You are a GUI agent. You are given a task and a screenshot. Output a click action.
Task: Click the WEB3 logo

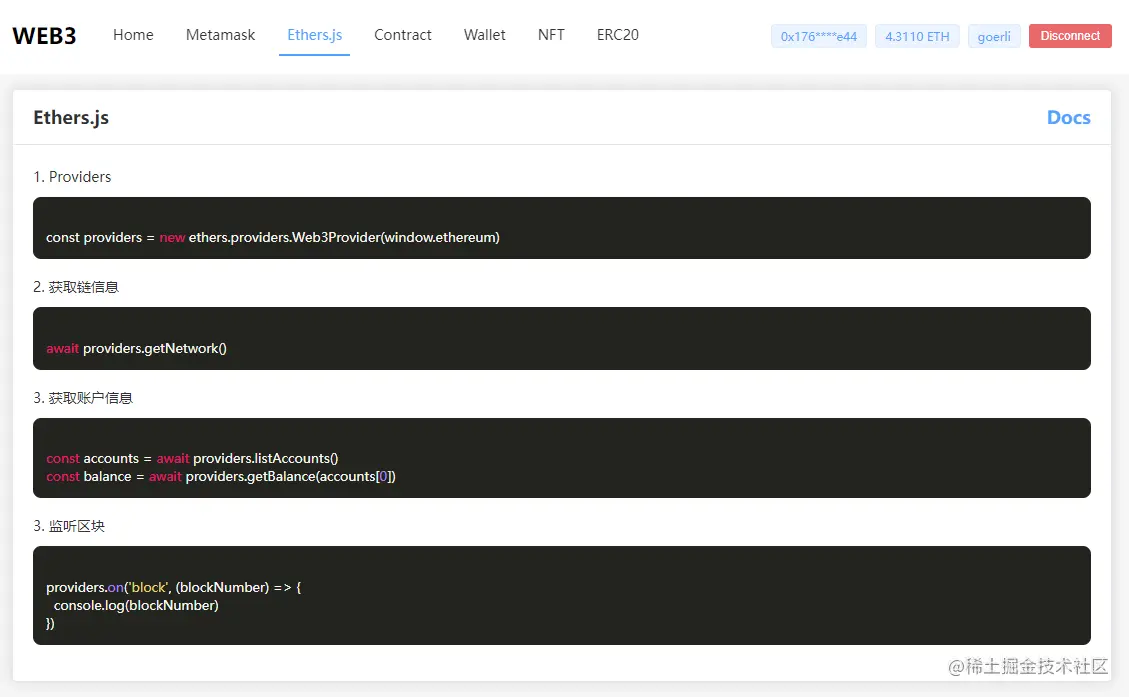[x=44, y=36]
